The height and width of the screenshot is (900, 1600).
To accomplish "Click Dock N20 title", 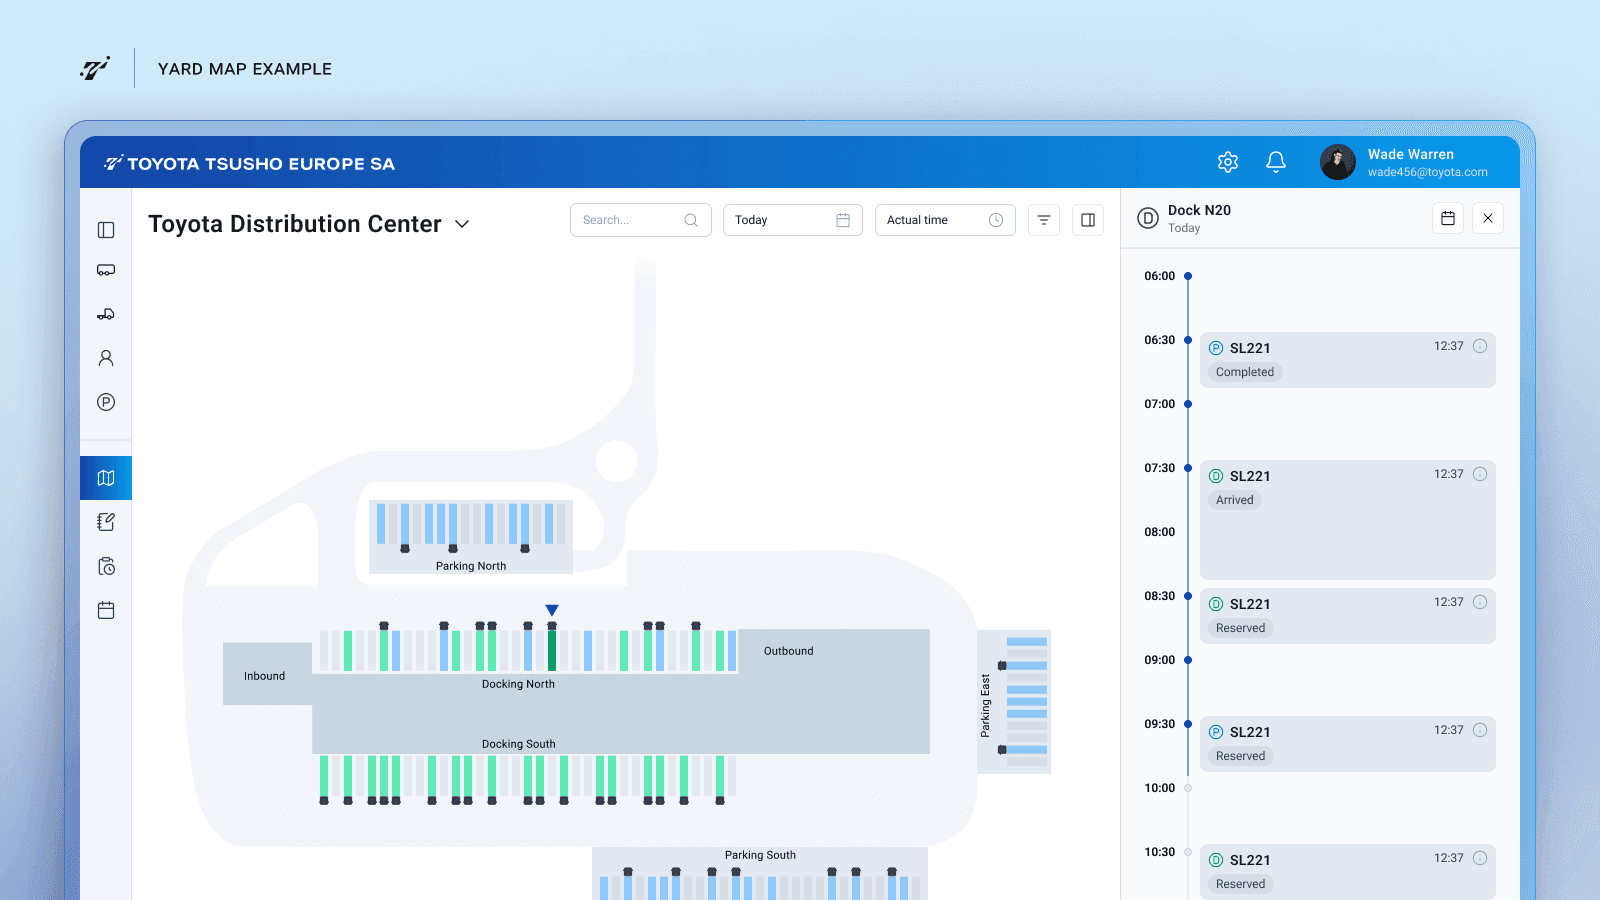I will tap(1199, 210).
